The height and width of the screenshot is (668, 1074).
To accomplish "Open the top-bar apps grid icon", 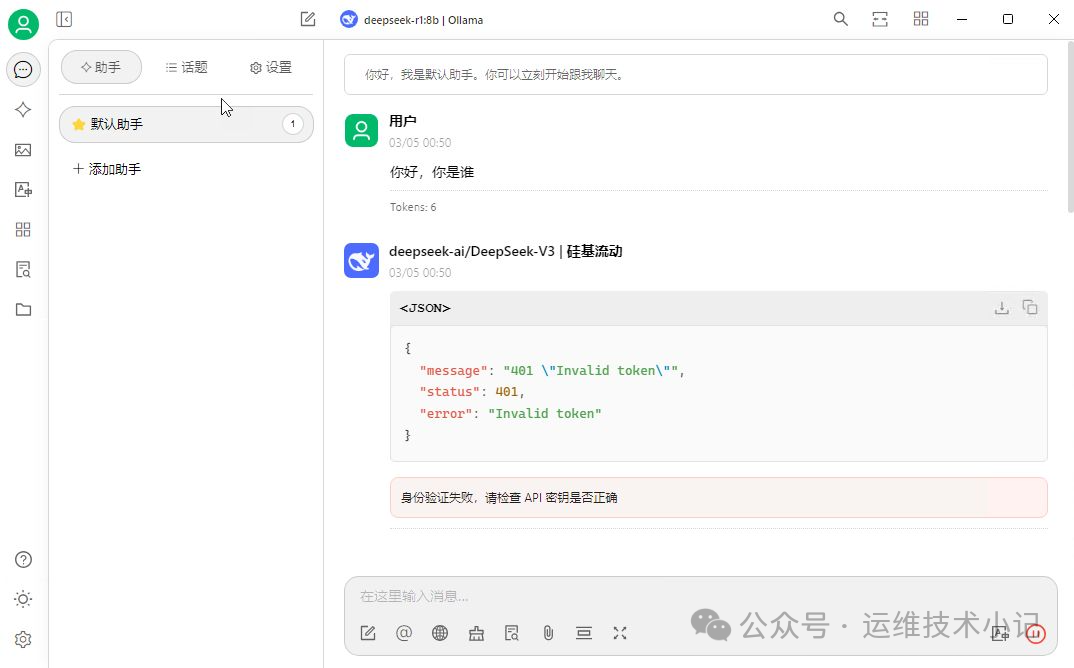I will coord(921,19).
